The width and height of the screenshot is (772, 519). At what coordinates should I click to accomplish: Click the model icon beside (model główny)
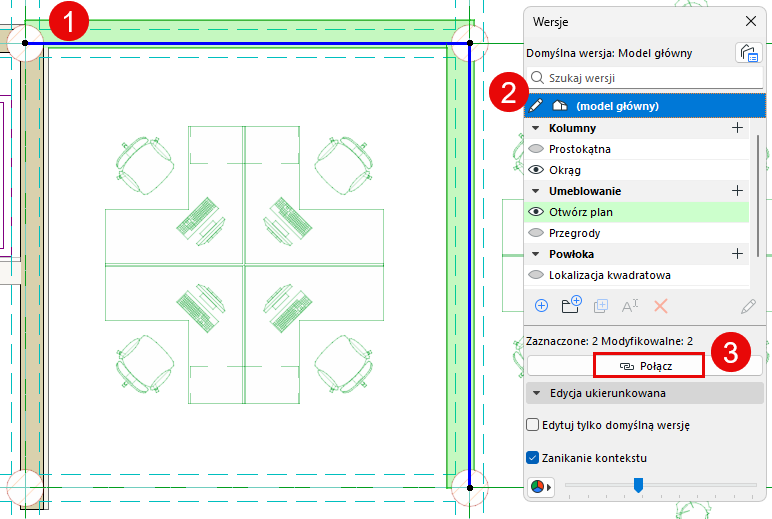(x=560, y=105)
